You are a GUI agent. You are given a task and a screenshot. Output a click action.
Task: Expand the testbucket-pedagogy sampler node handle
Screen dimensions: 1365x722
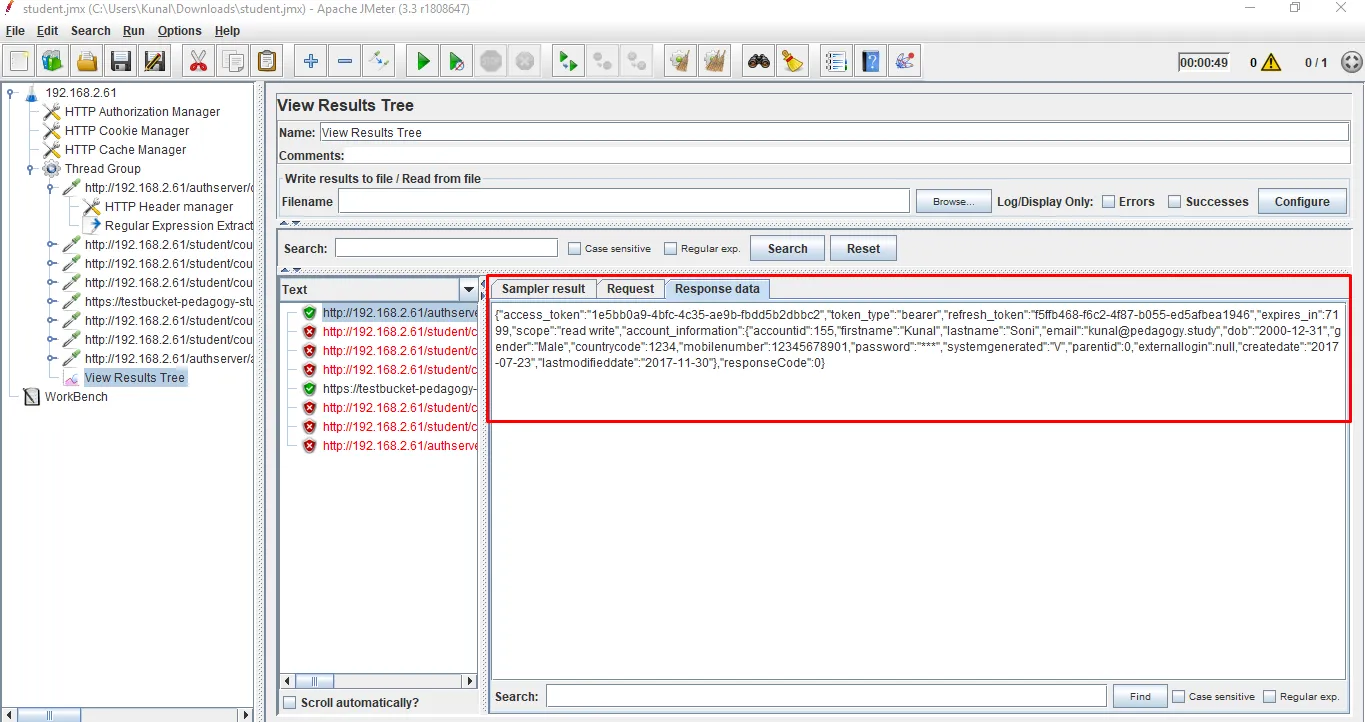pyautogui.click(x=51, y=302)
